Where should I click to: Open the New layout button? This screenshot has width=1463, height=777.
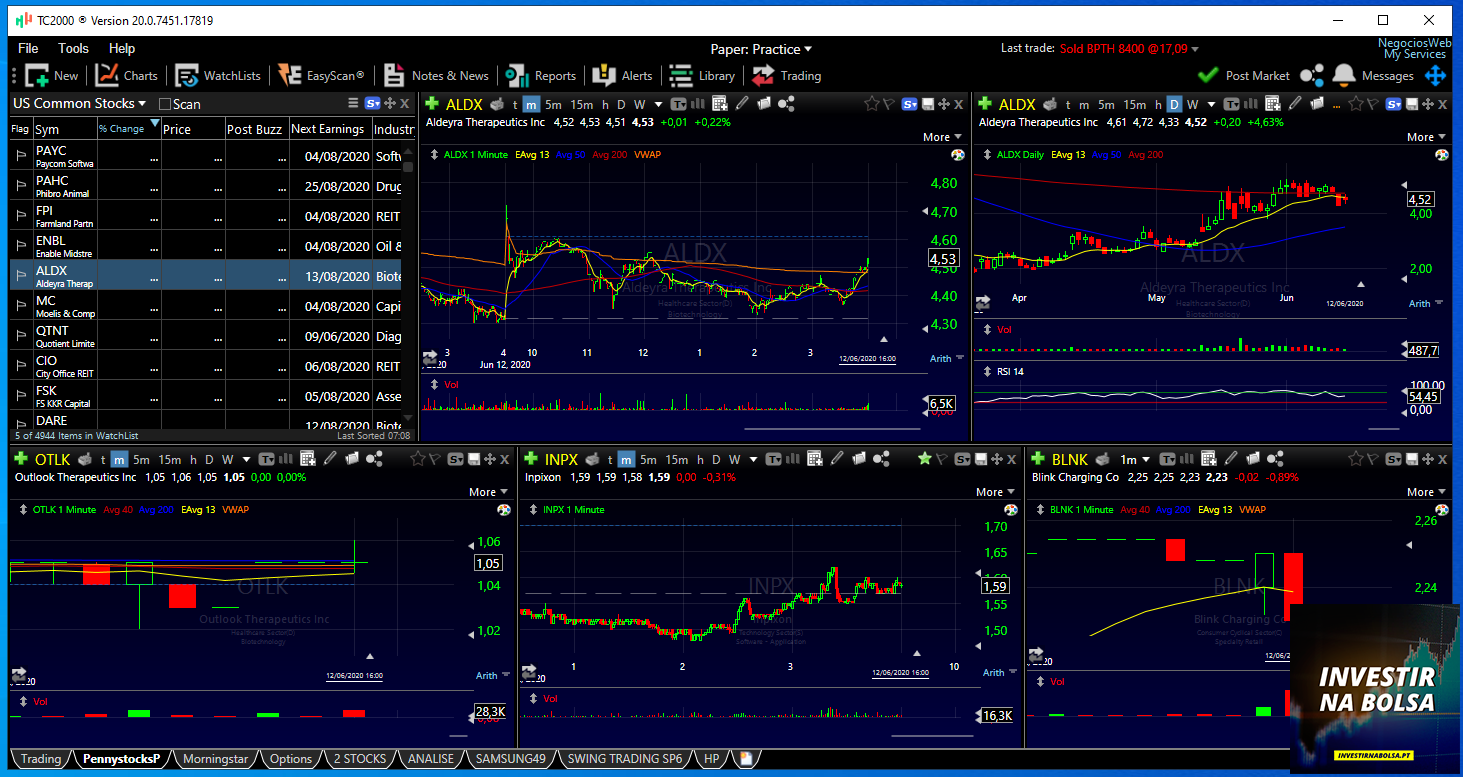coord(51,75)
